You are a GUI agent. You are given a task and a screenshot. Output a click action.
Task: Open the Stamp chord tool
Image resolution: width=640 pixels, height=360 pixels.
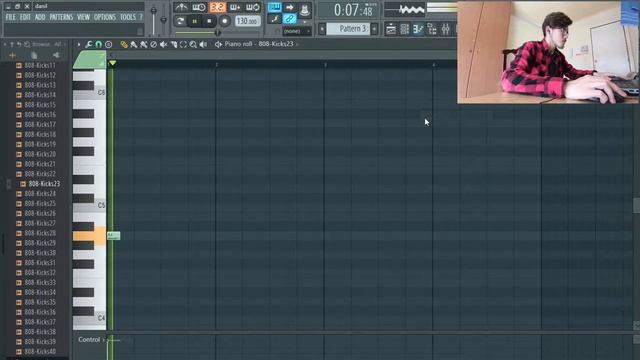click(108, 44)
